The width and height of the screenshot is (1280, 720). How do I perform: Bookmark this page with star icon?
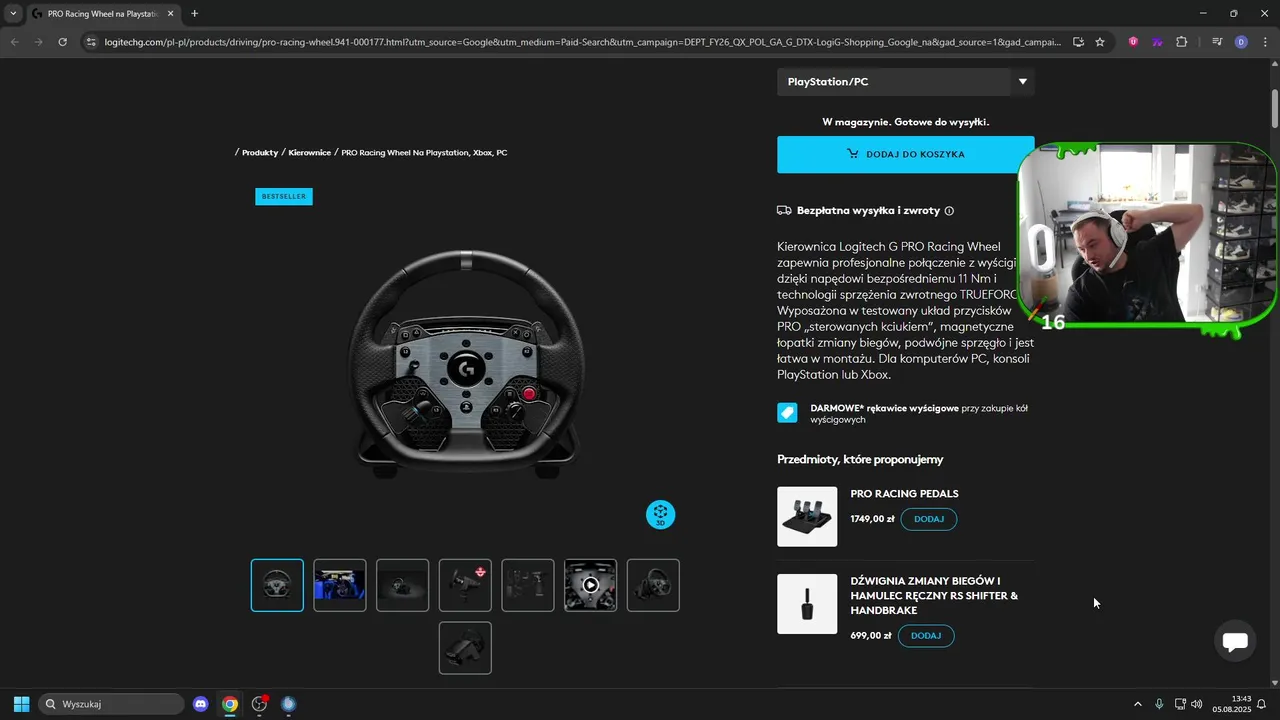pyautogui.click(x=1100, y=42)
